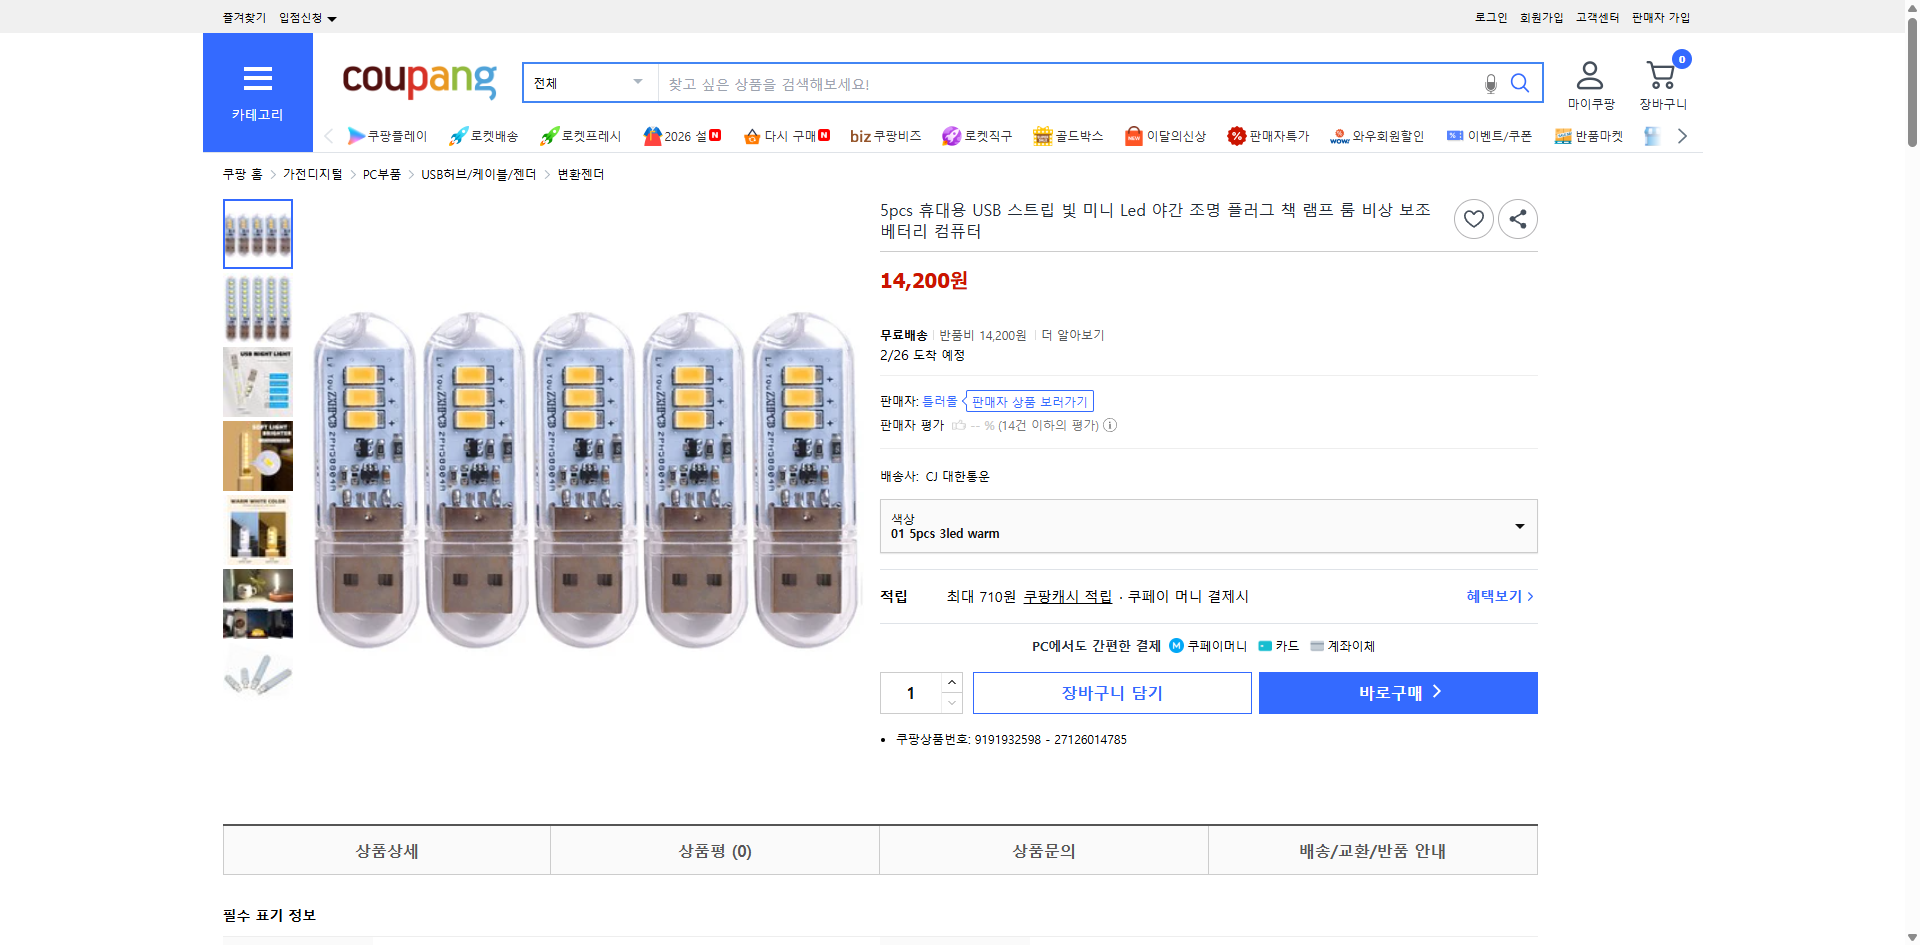Screen dimensions: 1920x945
Task: Click the 바로구매 purchase button
Action: point(1397,692)
